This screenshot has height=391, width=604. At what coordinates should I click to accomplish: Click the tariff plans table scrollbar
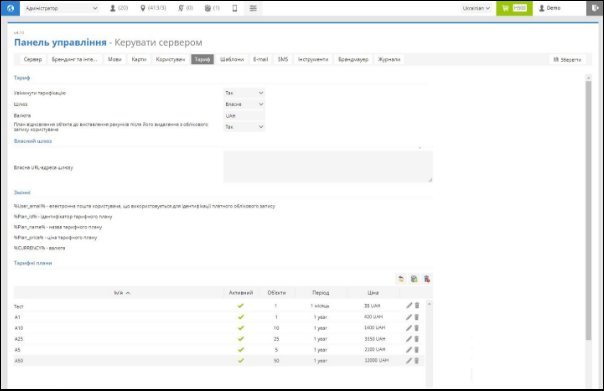tap(429, 344)
